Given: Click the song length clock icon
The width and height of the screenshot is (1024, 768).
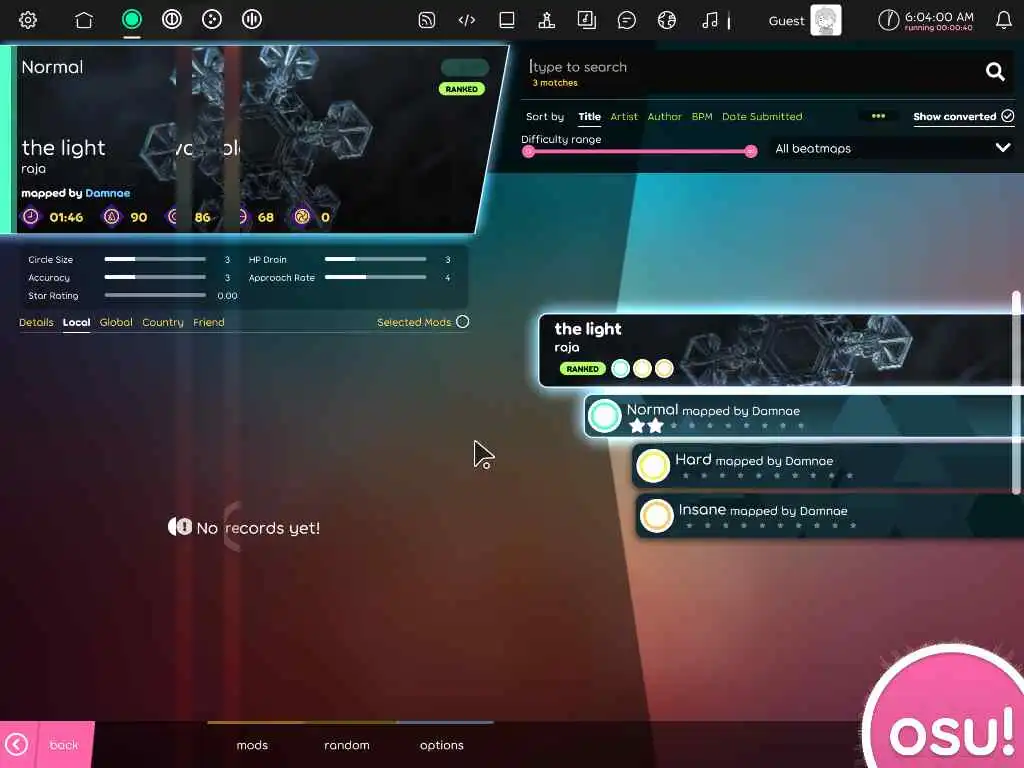Looking at the screenshot, I should (x=31, y=216).
